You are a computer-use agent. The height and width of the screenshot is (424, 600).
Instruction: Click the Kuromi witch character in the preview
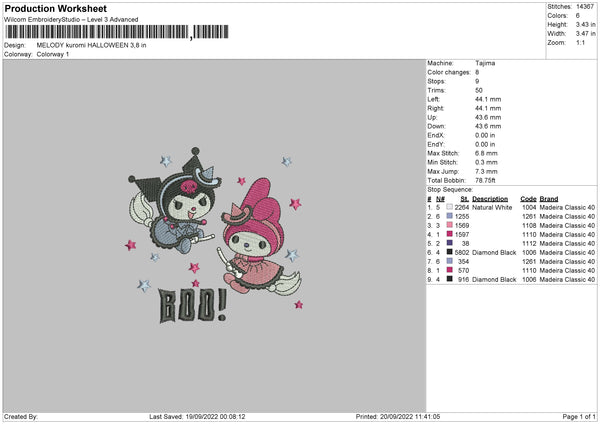click(174, 201)
